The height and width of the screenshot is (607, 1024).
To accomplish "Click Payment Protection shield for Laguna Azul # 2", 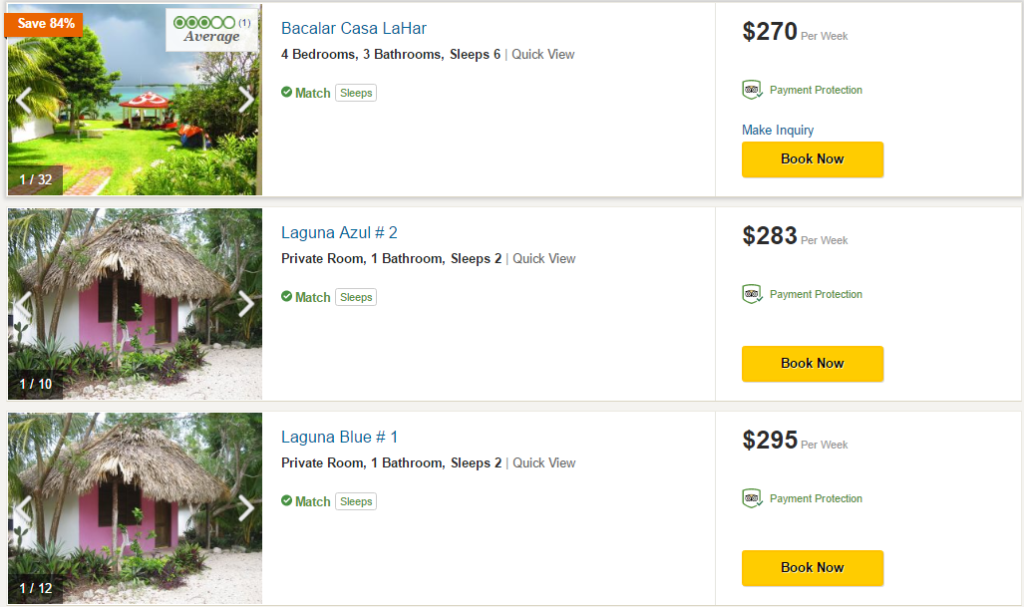I will [x=752, y=294].
